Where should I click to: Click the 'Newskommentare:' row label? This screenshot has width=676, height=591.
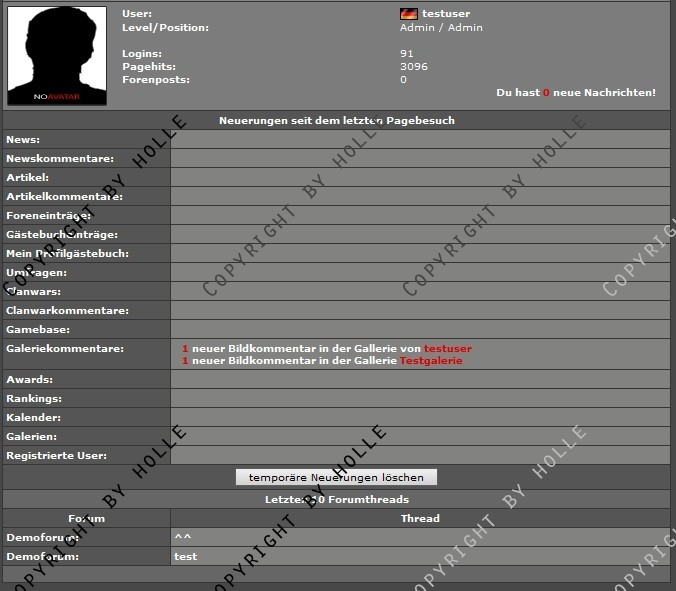(60, 159)
